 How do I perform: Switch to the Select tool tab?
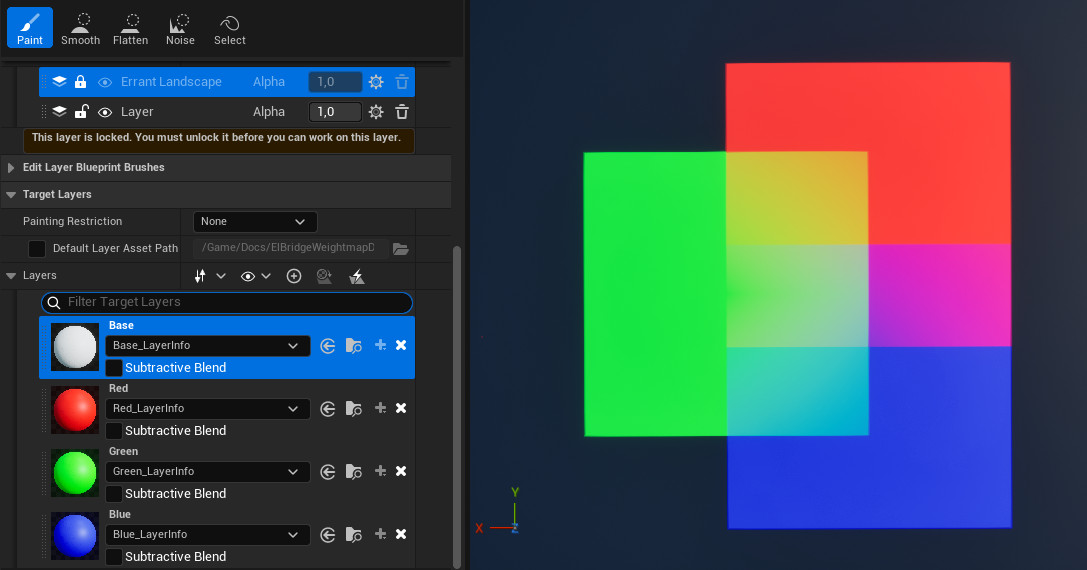coord(229,28)
